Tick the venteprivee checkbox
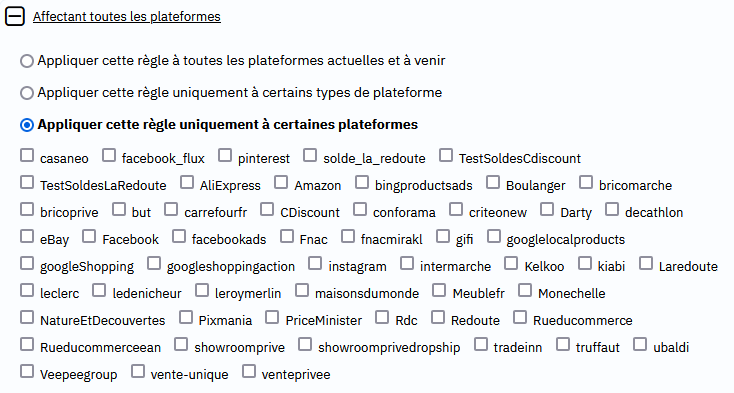The width and height of the screenshot is (734, 393). click(249, 371)
